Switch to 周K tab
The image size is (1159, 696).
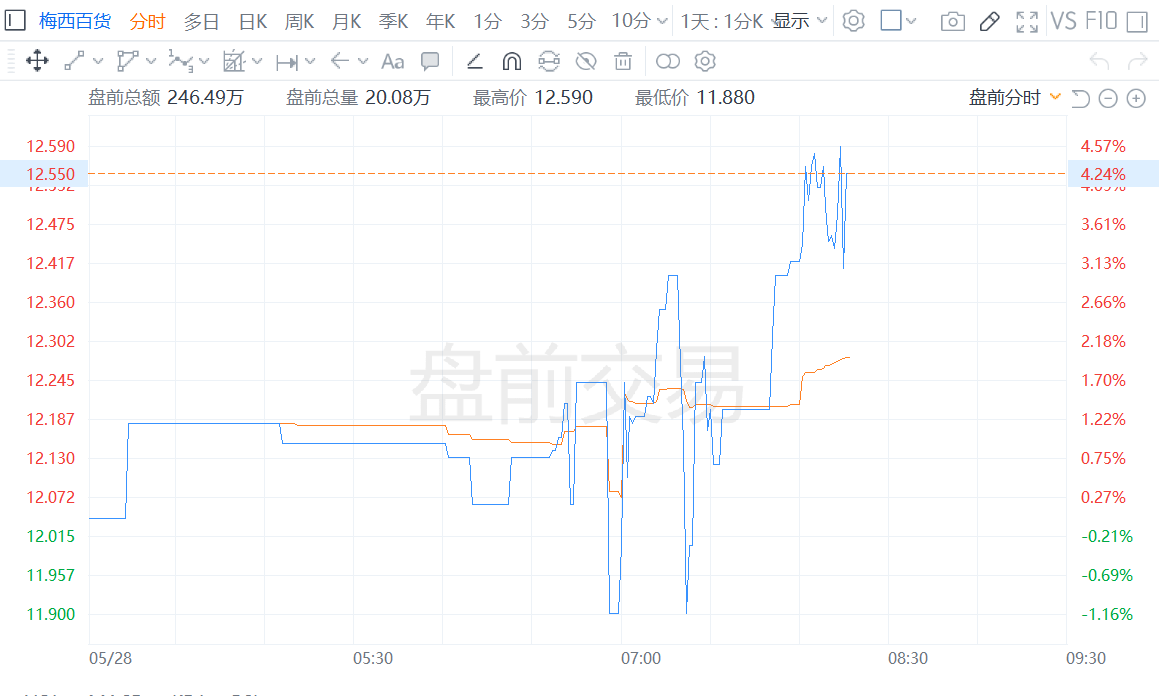coord(299,21)
